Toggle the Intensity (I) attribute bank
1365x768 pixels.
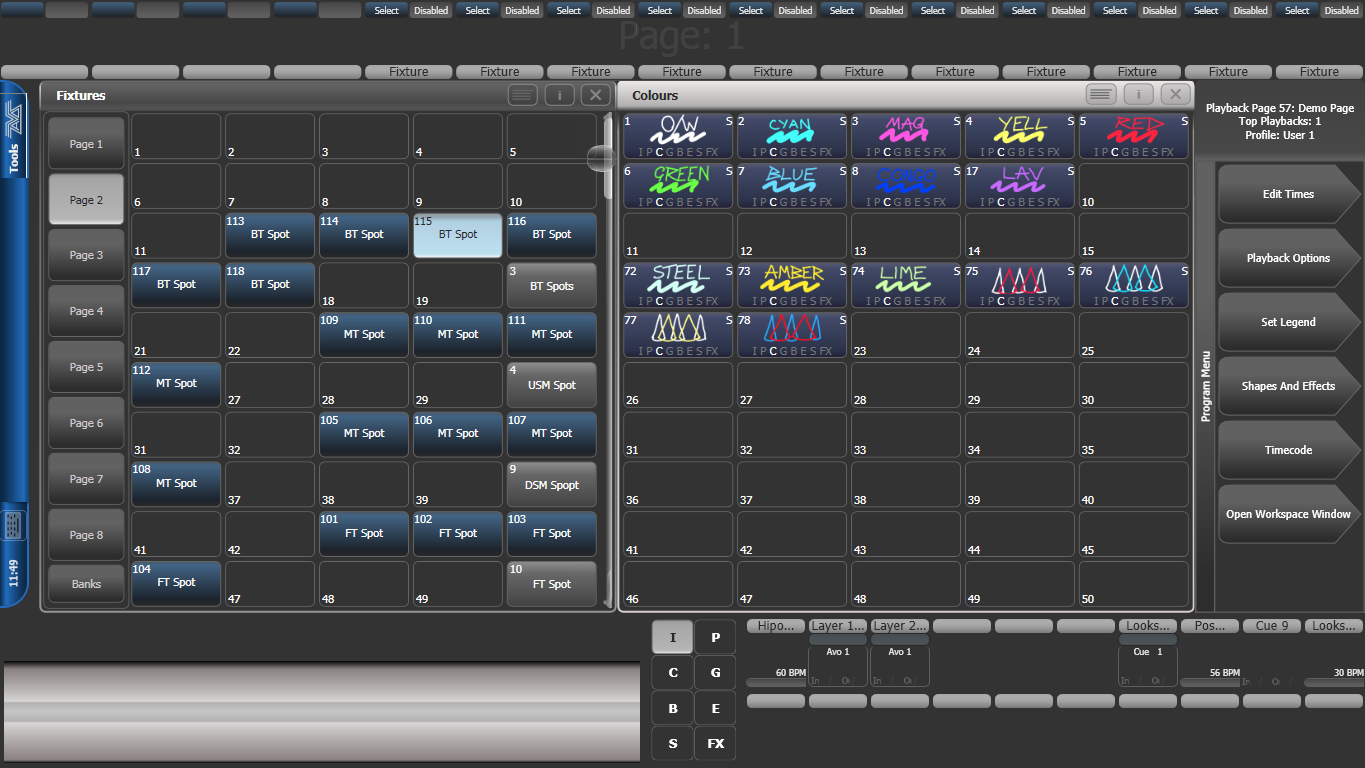pyautogui.click(x=673, y=638)
